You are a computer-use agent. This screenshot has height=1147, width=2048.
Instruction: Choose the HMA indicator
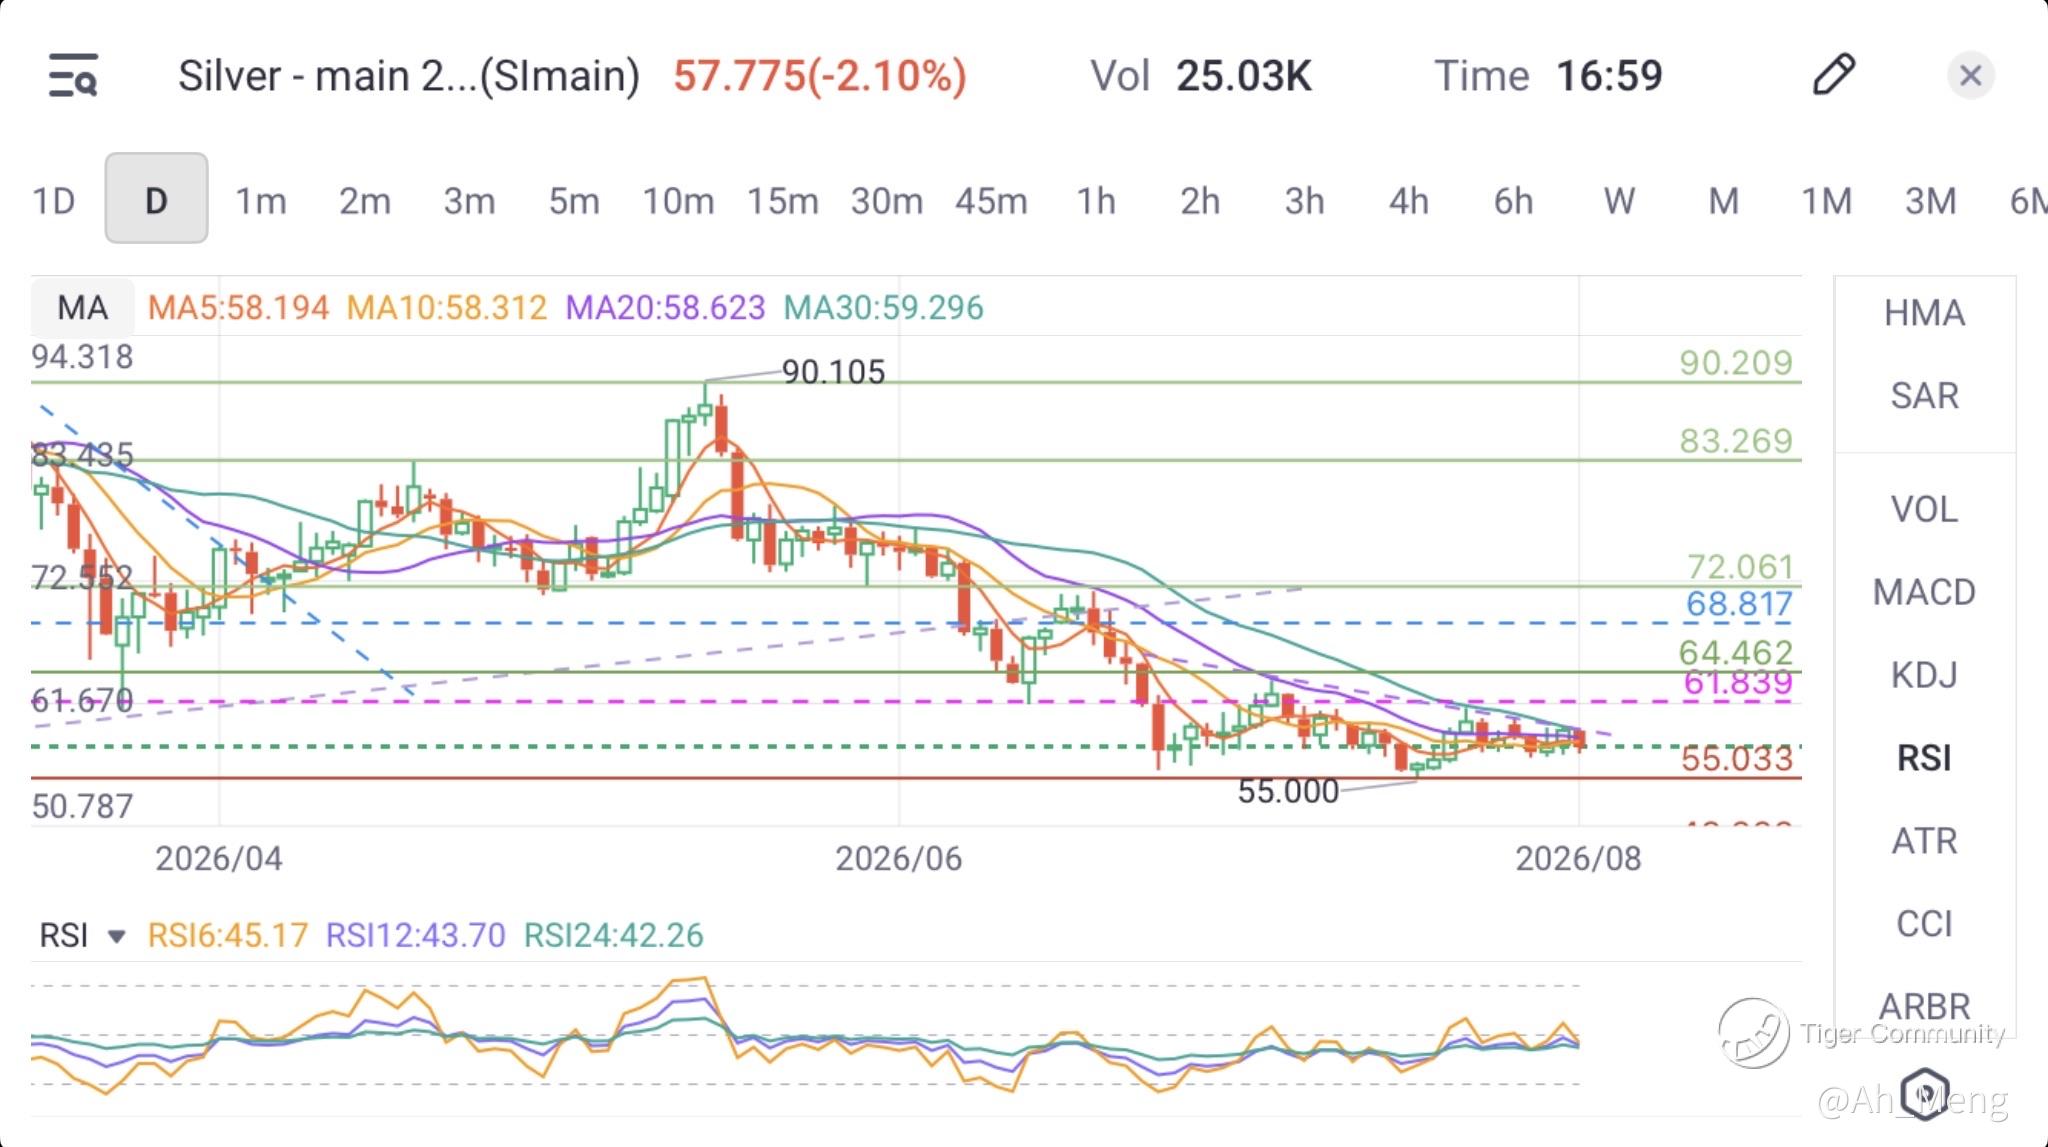coord(1924,313)
